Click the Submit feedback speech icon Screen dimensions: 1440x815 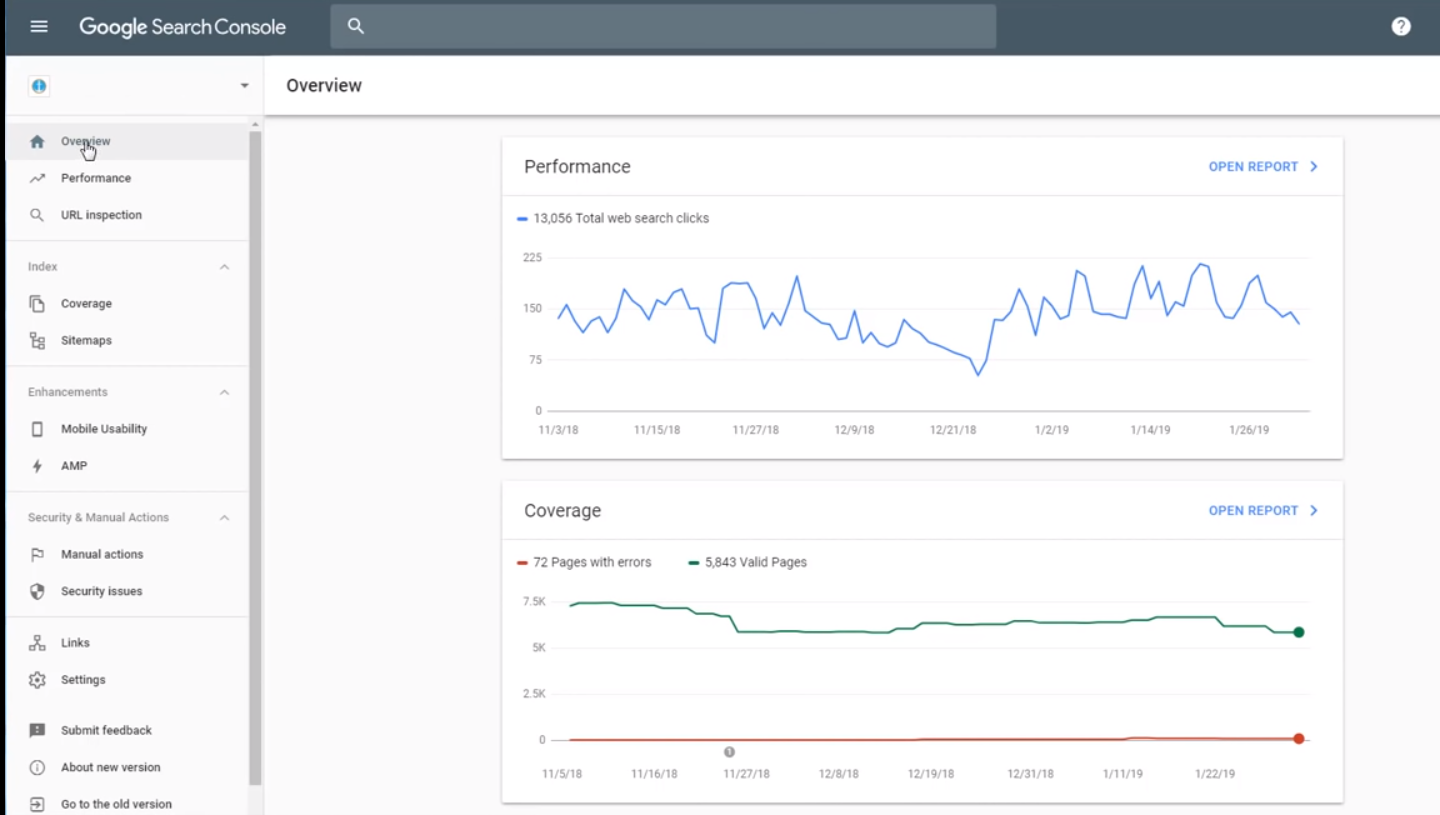pyautogui.click(x=37, y=731)
